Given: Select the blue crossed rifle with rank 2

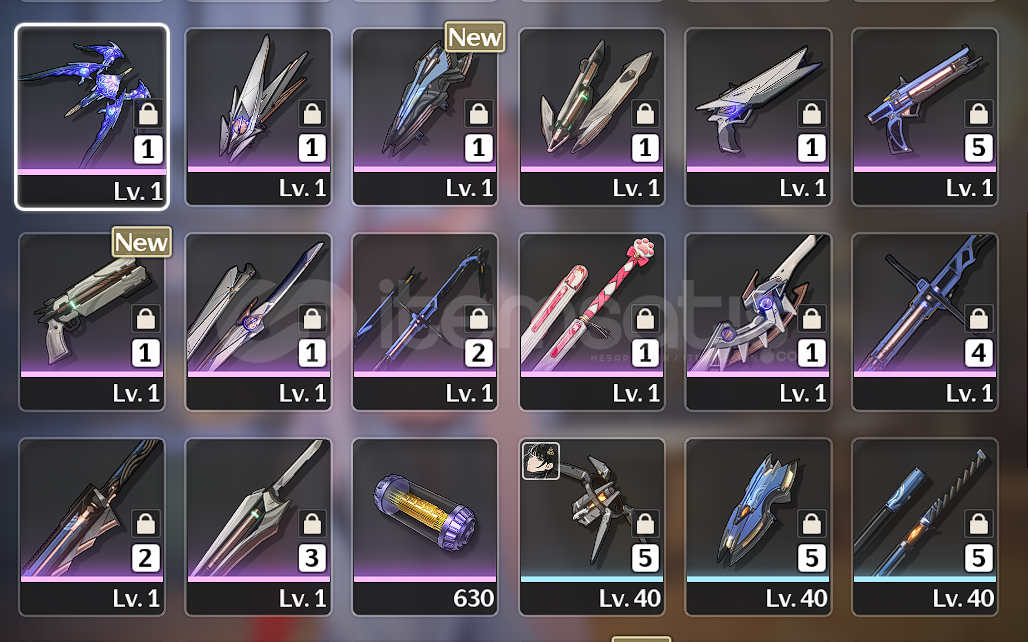Looking at the screenshot, I should [x=425, y=321].
